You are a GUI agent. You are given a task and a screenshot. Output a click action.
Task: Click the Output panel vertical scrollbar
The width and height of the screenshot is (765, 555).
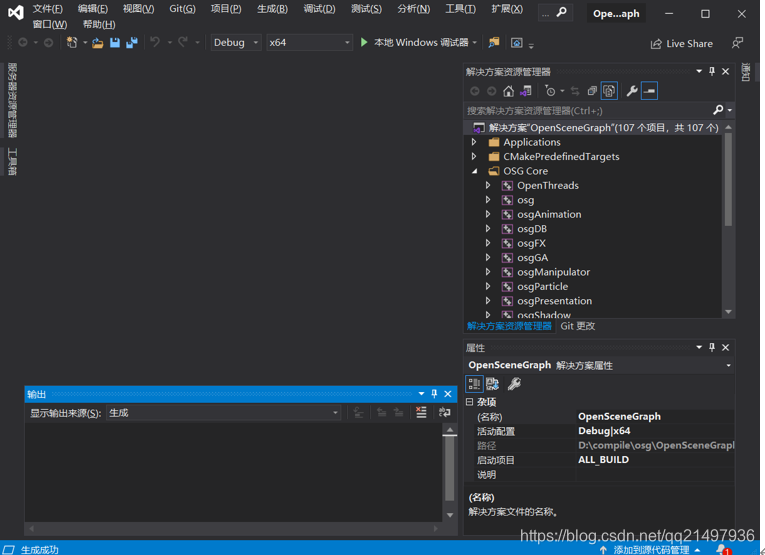[x=450, y=468]
